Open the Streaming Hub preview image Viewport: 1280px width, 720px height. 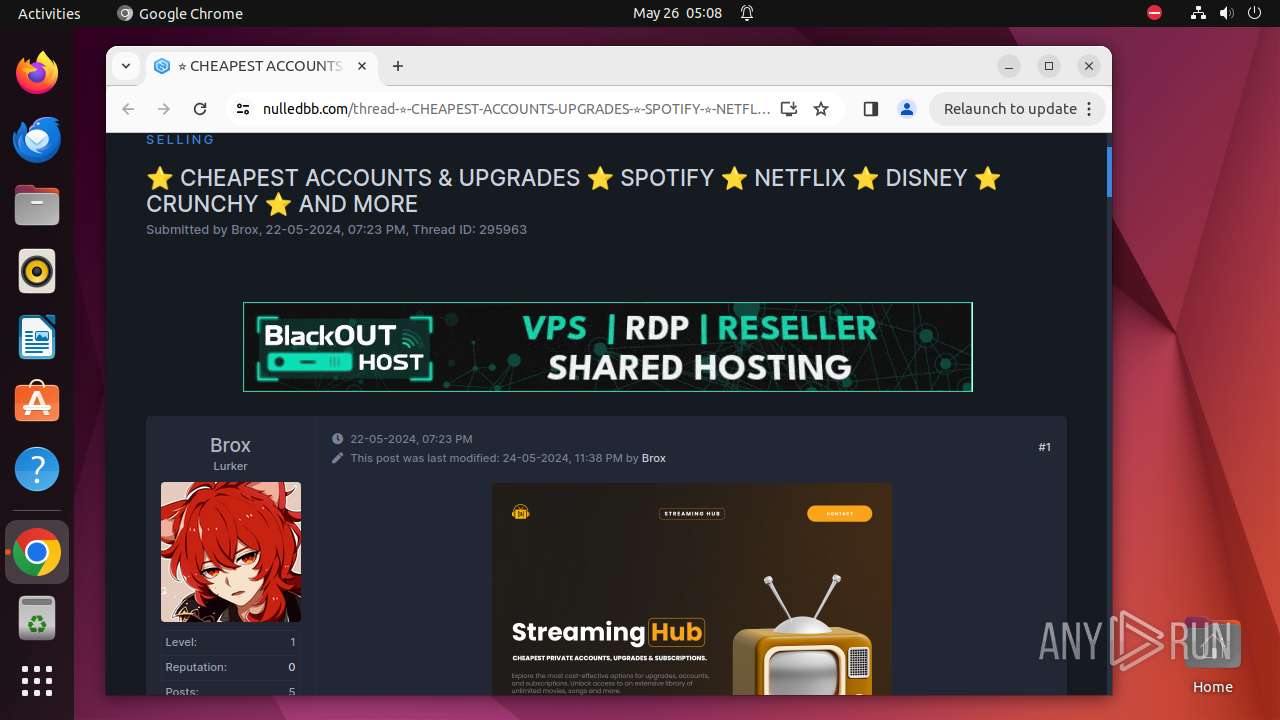pyautogui.click(x=692, y=589)
